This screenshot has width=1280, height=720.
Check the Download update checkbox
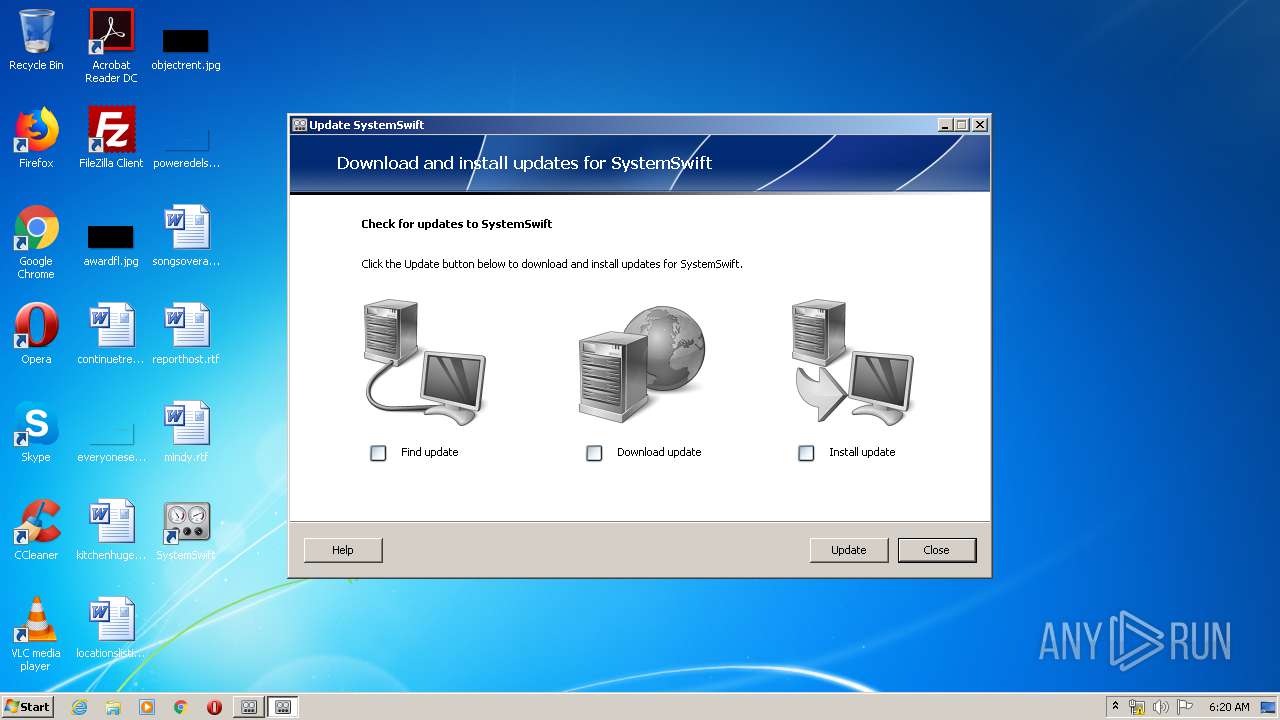[x=594, y=453]
